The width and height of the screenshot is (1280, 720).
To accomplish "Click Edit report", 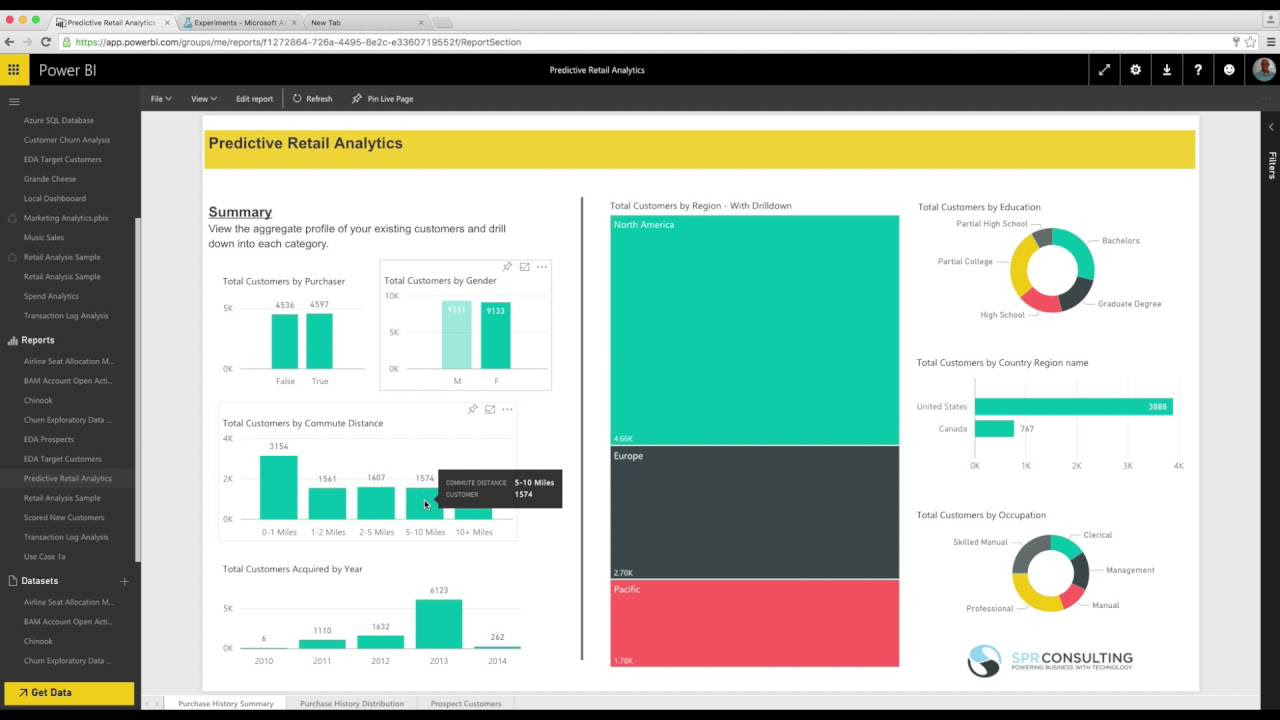I will [x=254, y=99].
